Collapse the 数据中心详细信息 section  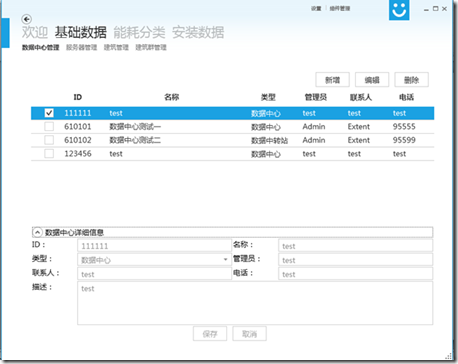37,232
